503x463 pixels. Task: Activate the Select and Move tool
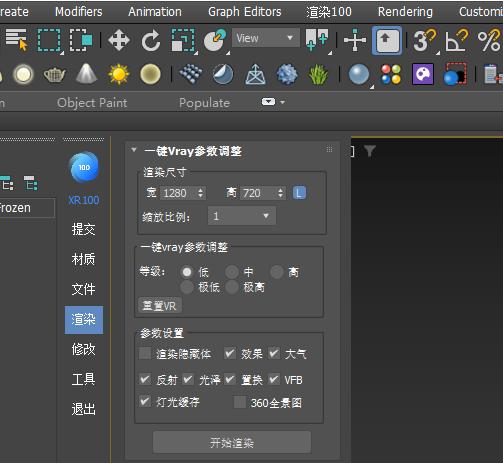119,40
